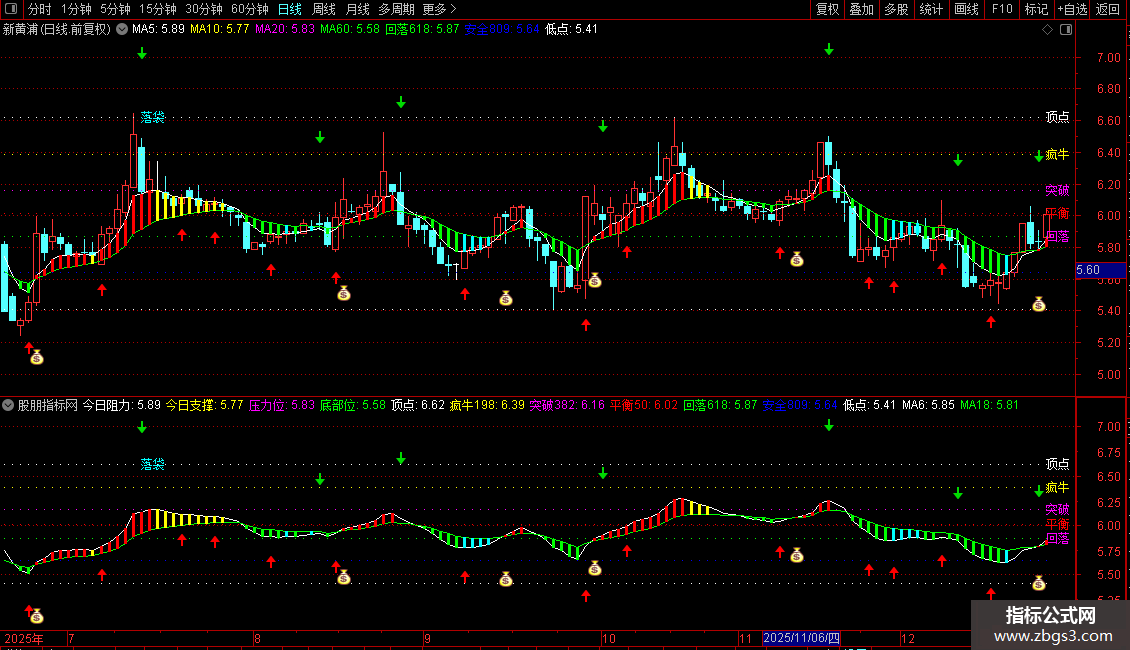
Task: Click the 顶点 level label in main chart
Action: pyautogui.click(x=1057, y=117)
